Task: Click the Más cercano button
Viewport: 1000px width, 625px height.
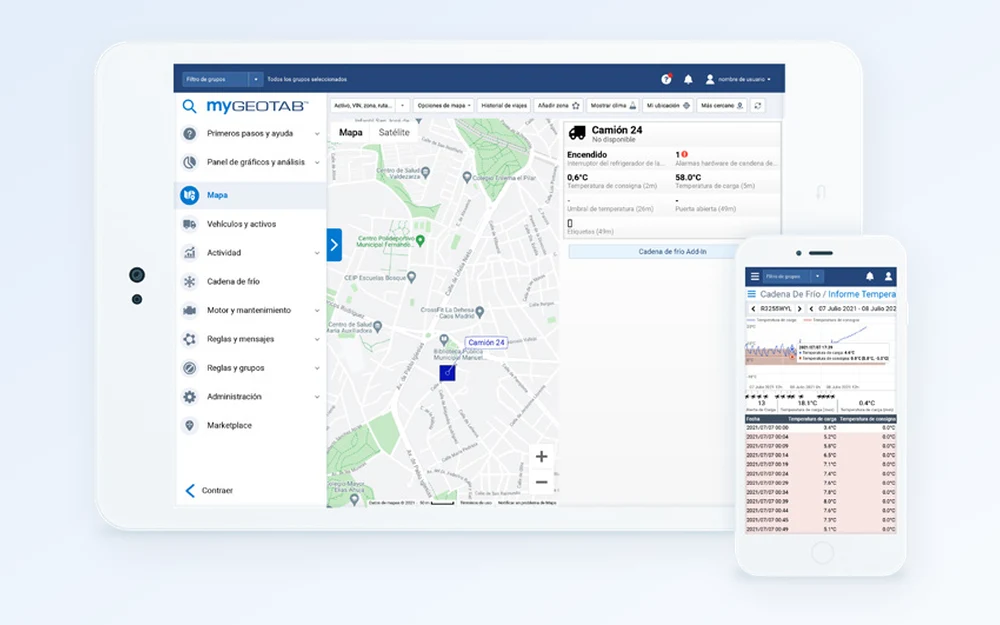Action: click(x=722, y=105)
